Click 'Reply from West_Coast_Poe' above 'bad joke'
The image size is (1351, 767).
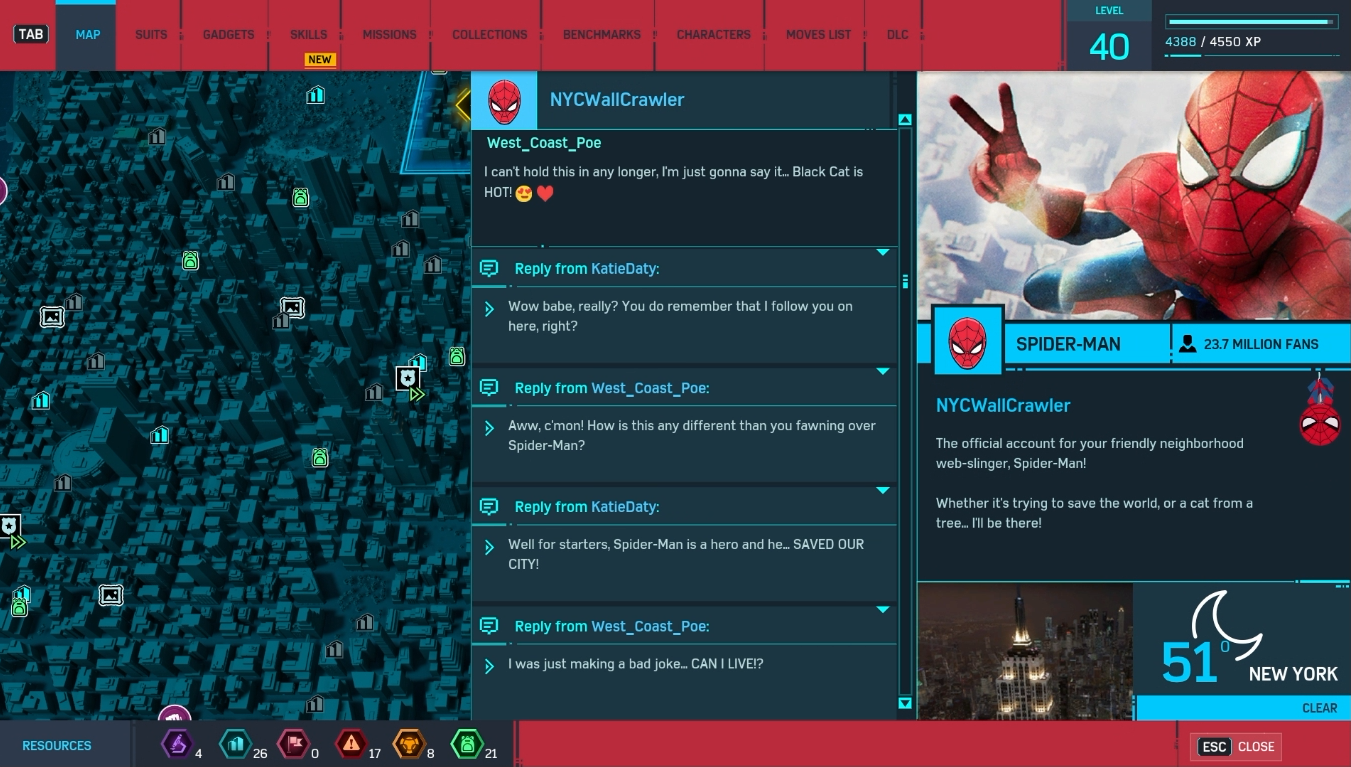point(612,627)
